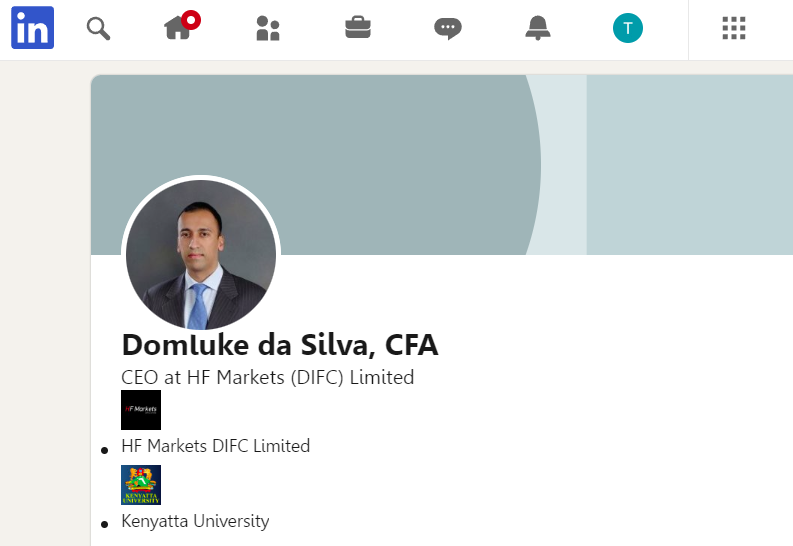Click the bullet beside Kenyatta University

[104, 525]
